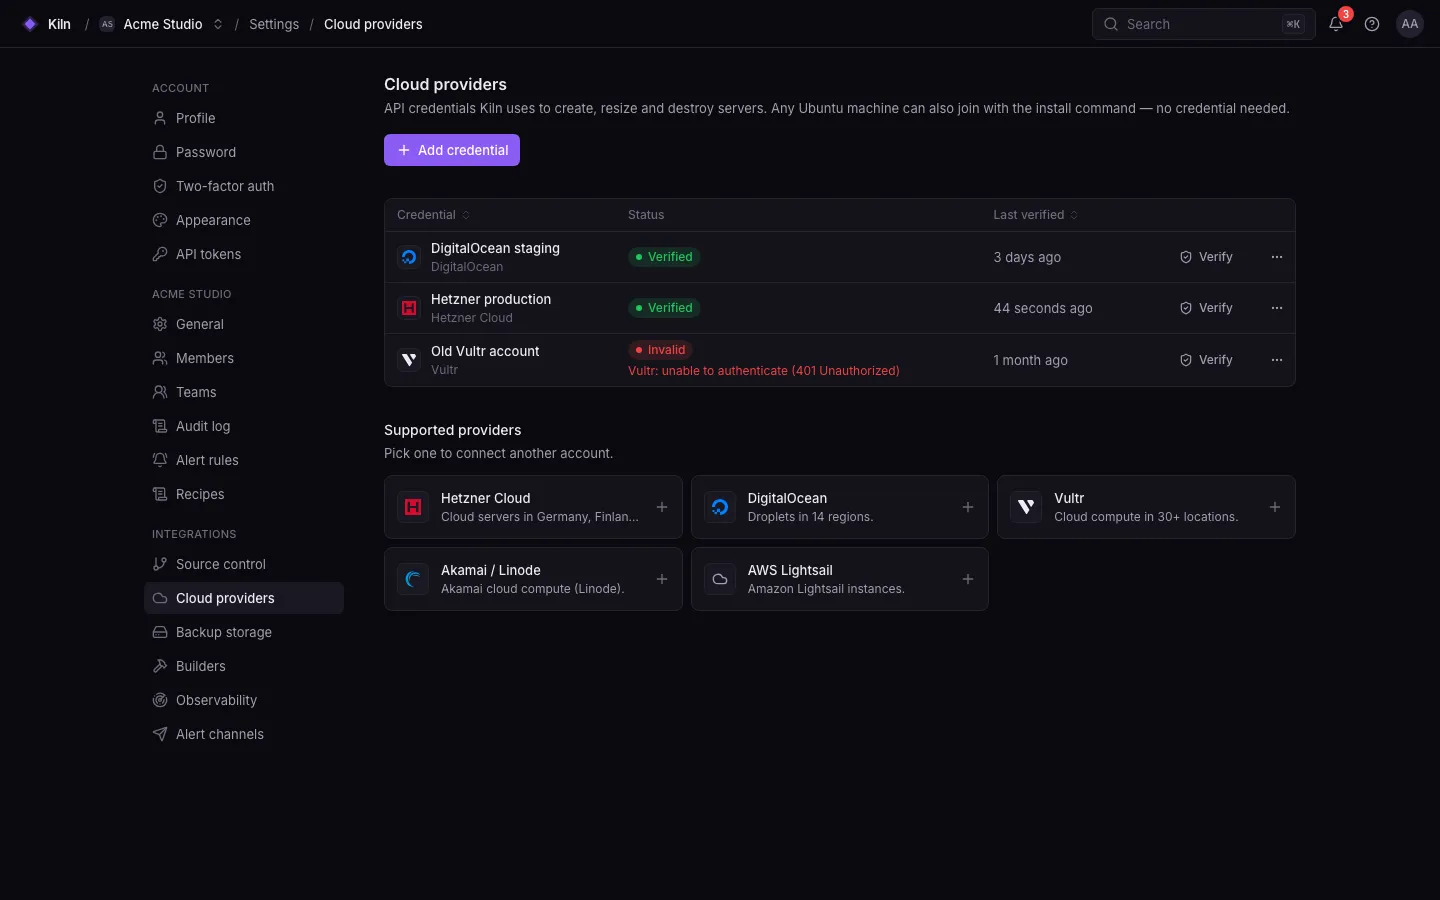This screenshot has width=1440, height=900.
Task: Click '44 seconds ago' last verified value
Action: tap(1043, 308)
